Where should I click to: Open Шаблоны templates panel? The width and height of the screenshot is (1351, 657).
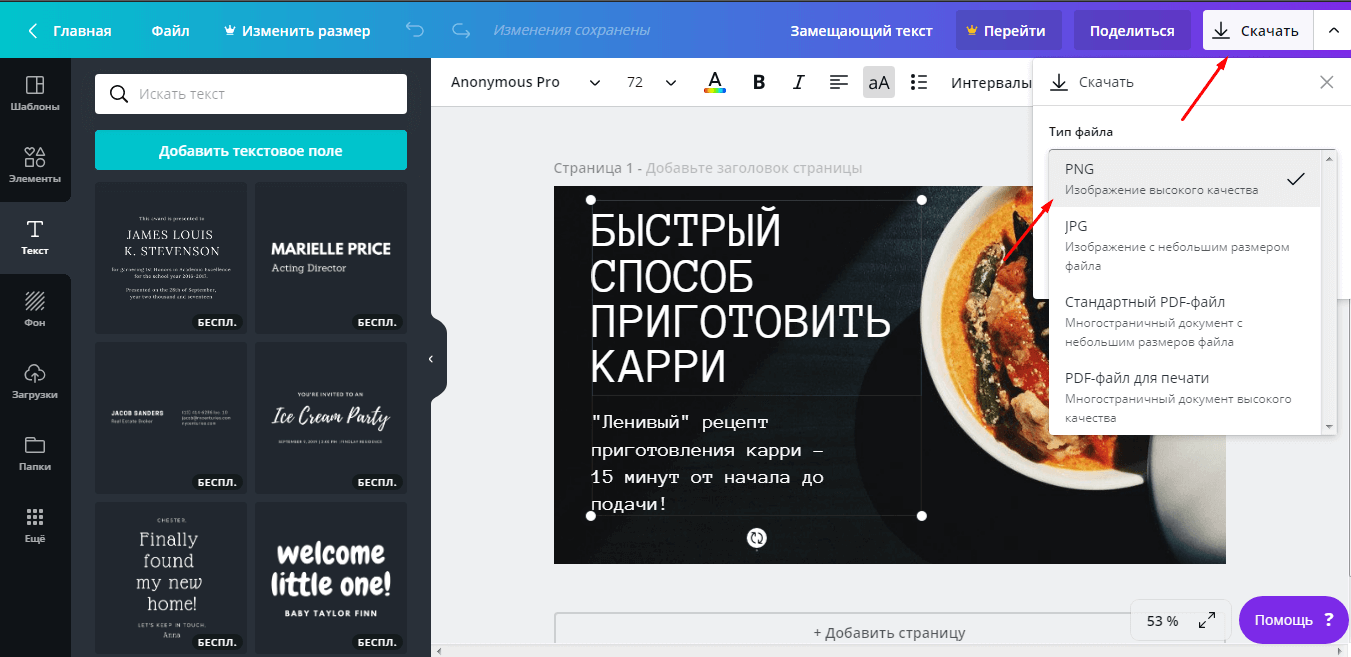pyautogui.click(x=35, y=93)
